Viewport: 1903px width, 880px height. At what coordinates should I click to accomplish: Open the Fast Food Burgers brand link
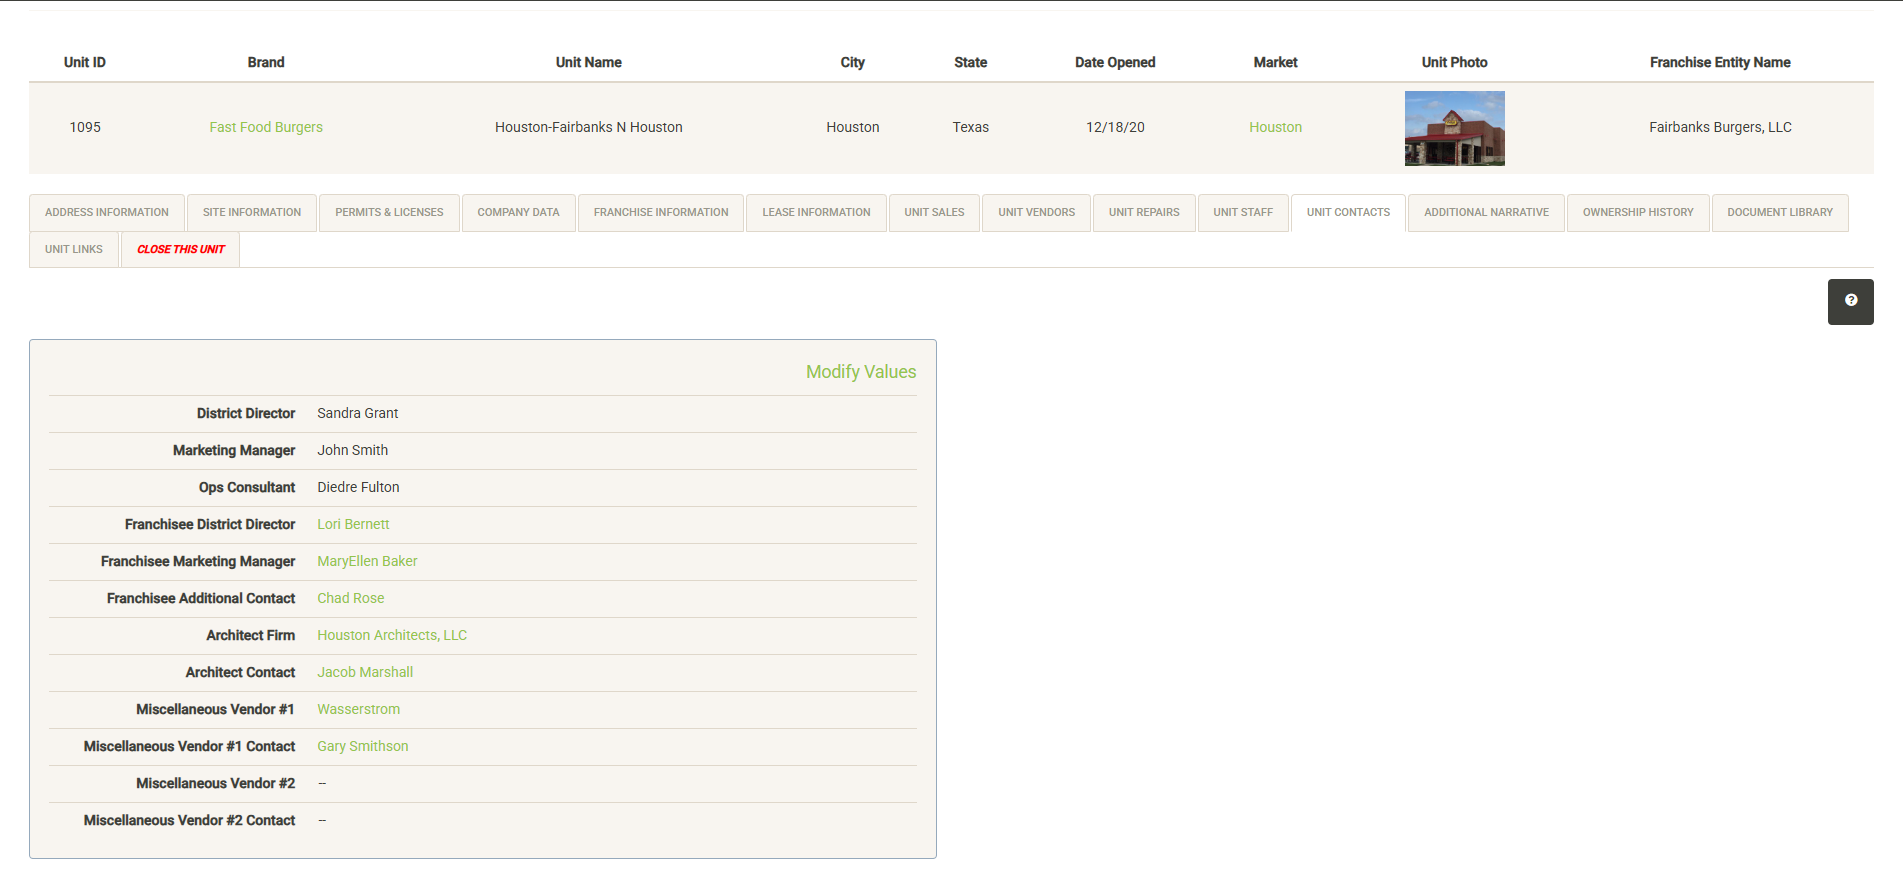pos(266,127)
